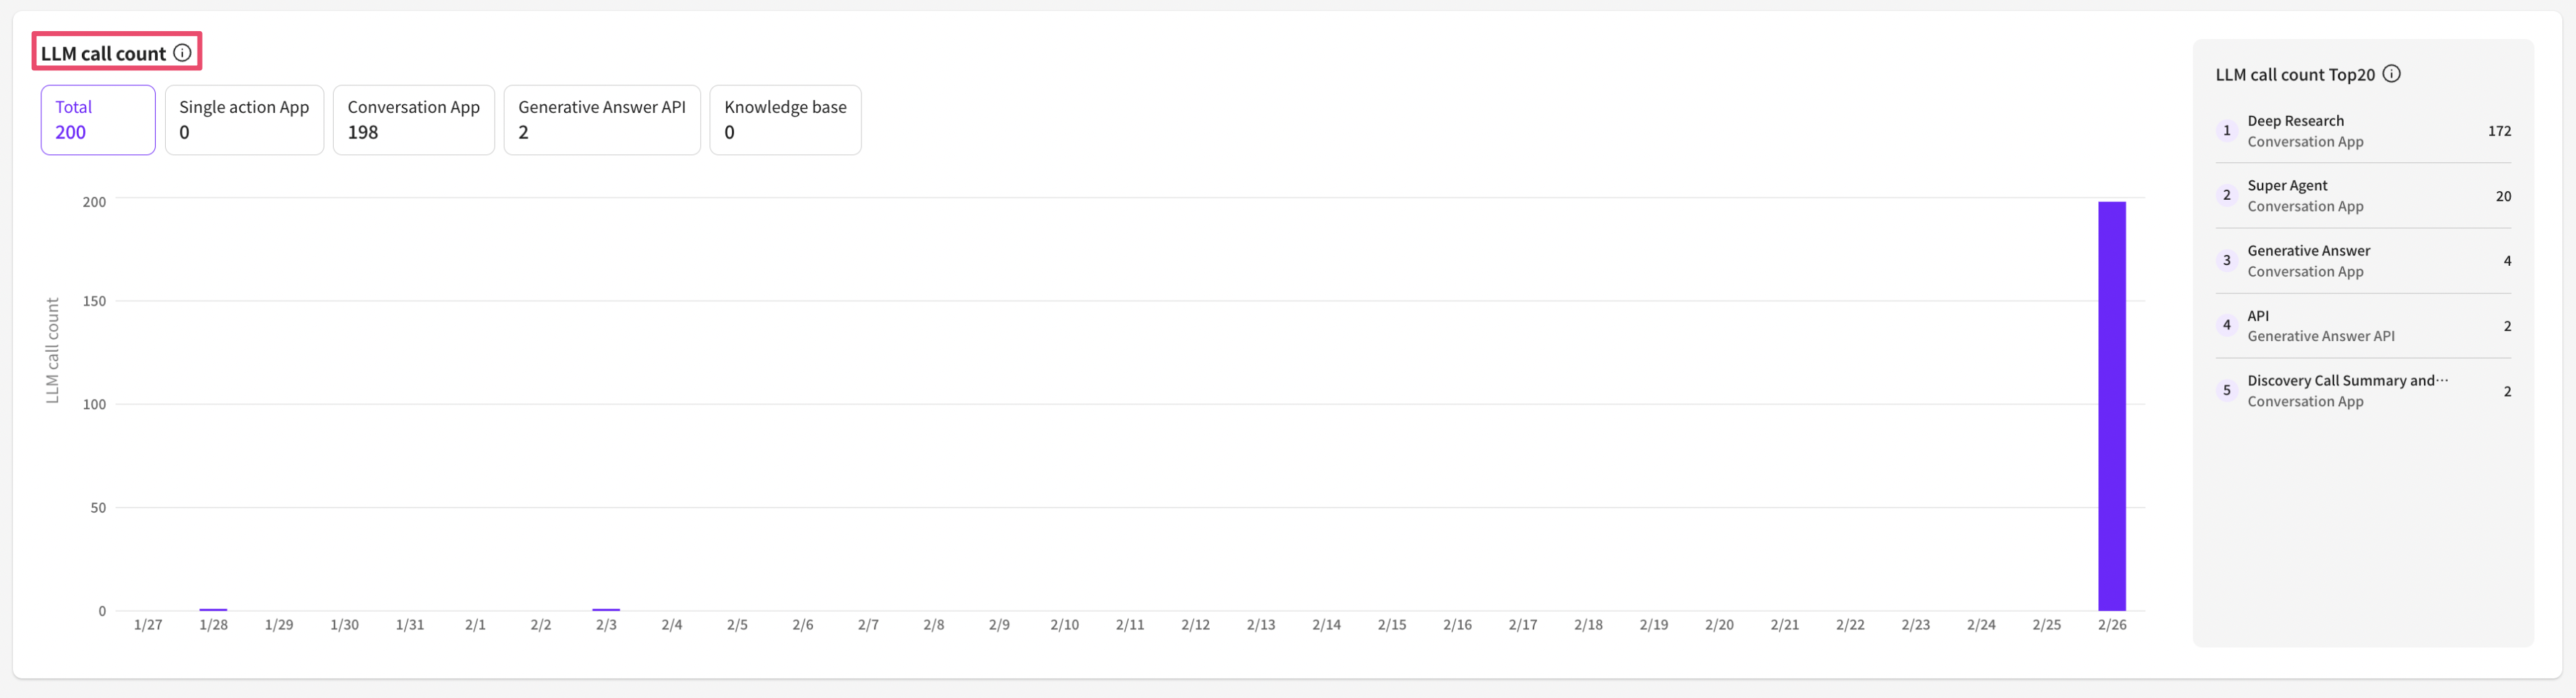Viewport: 2576px width, 698px height.
Task: Click the rank 1 badge in Top20
Action: (2226, 131)
